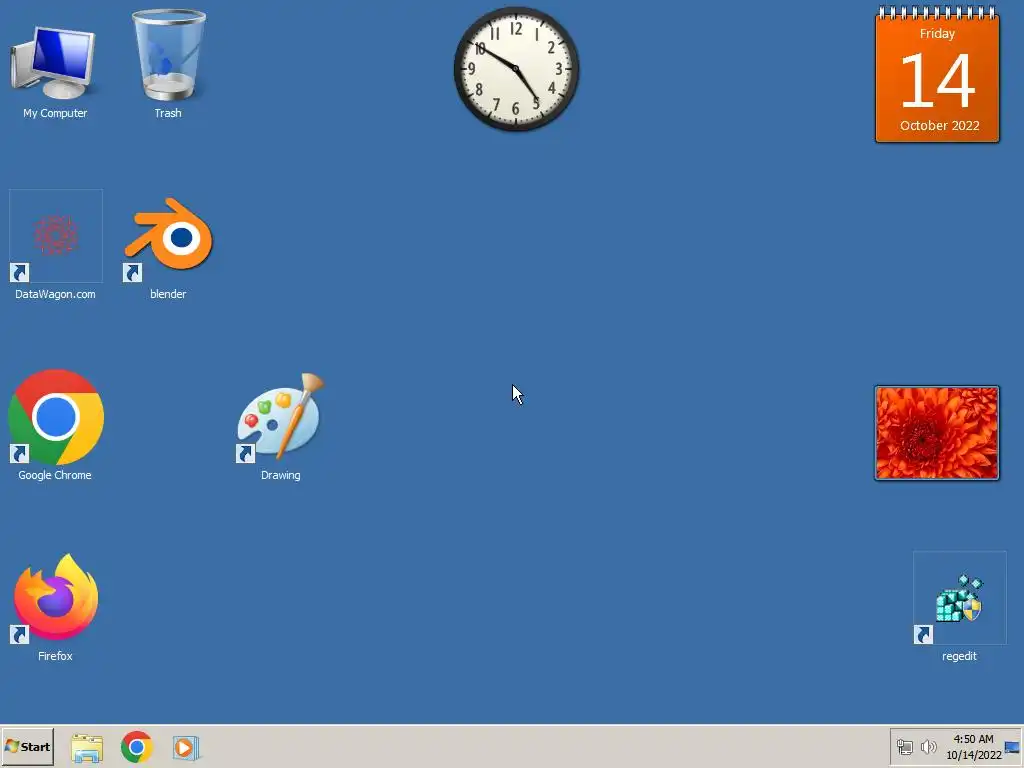Click the orange calendar gadget

(x=937, y=74)
